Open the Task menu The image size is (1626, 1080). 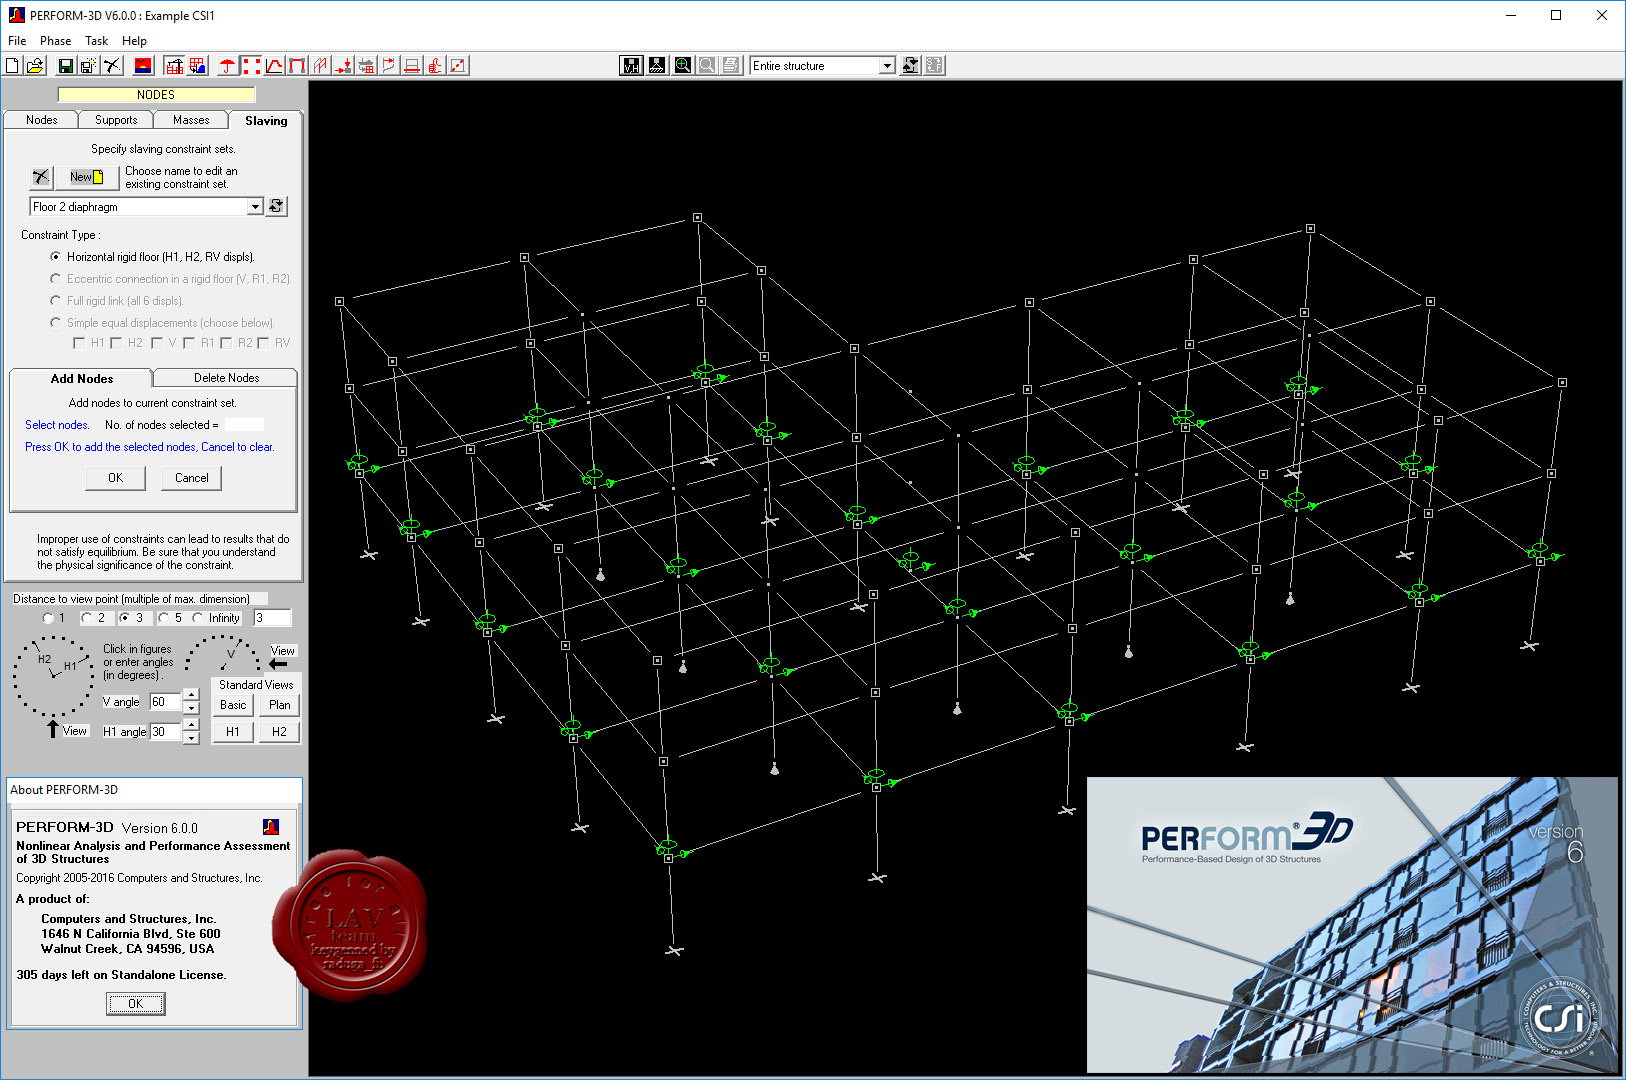coord(97,41)
